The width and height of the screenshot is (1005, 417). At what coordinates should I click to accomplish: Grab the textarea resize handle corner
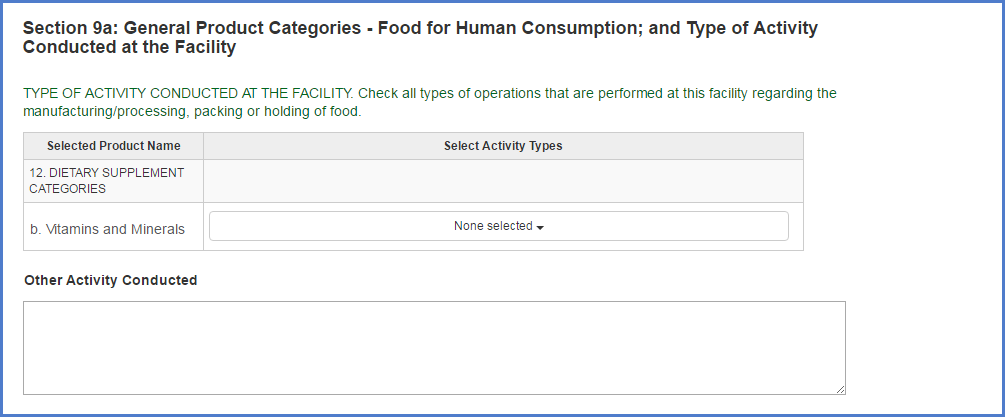pos(840,389)
